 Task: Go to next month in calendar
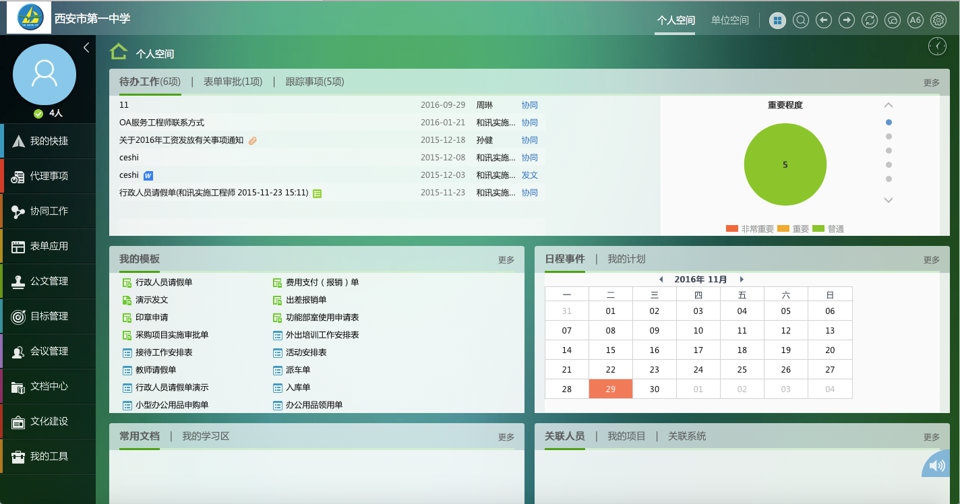click(x=741, y=279)
